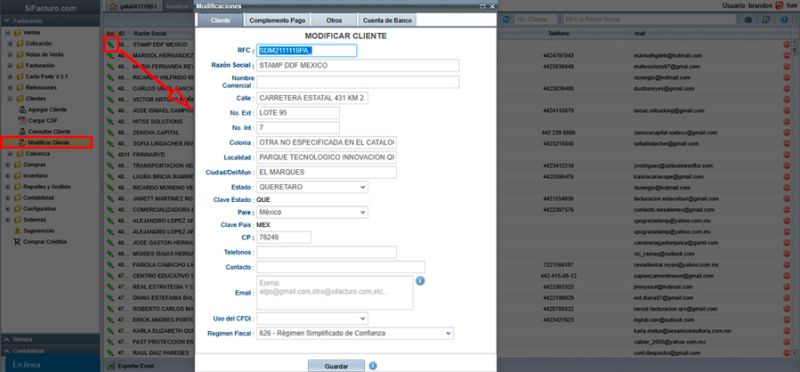Click the No. Int input field

(298, 128)
